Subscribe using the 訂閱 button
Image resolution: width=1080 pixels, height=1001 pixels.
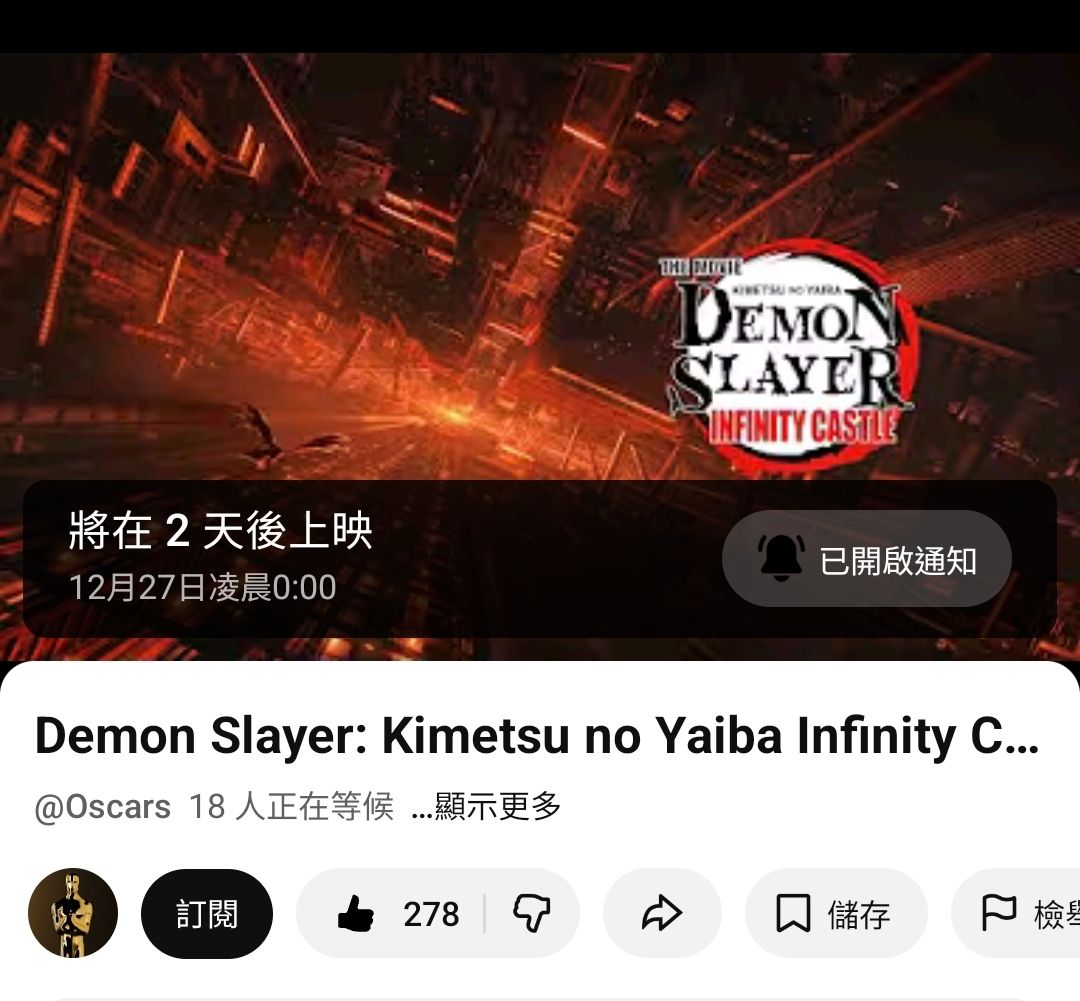click(207, 914)
